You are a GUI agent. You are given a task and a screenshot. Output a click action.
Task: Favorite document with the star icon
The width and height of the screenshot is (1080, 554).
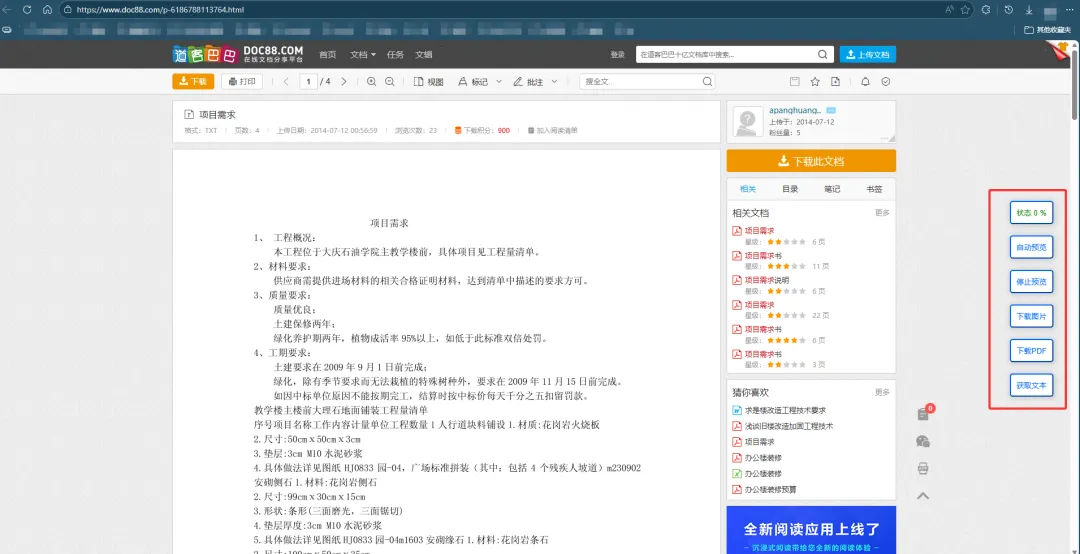point(815,81)
